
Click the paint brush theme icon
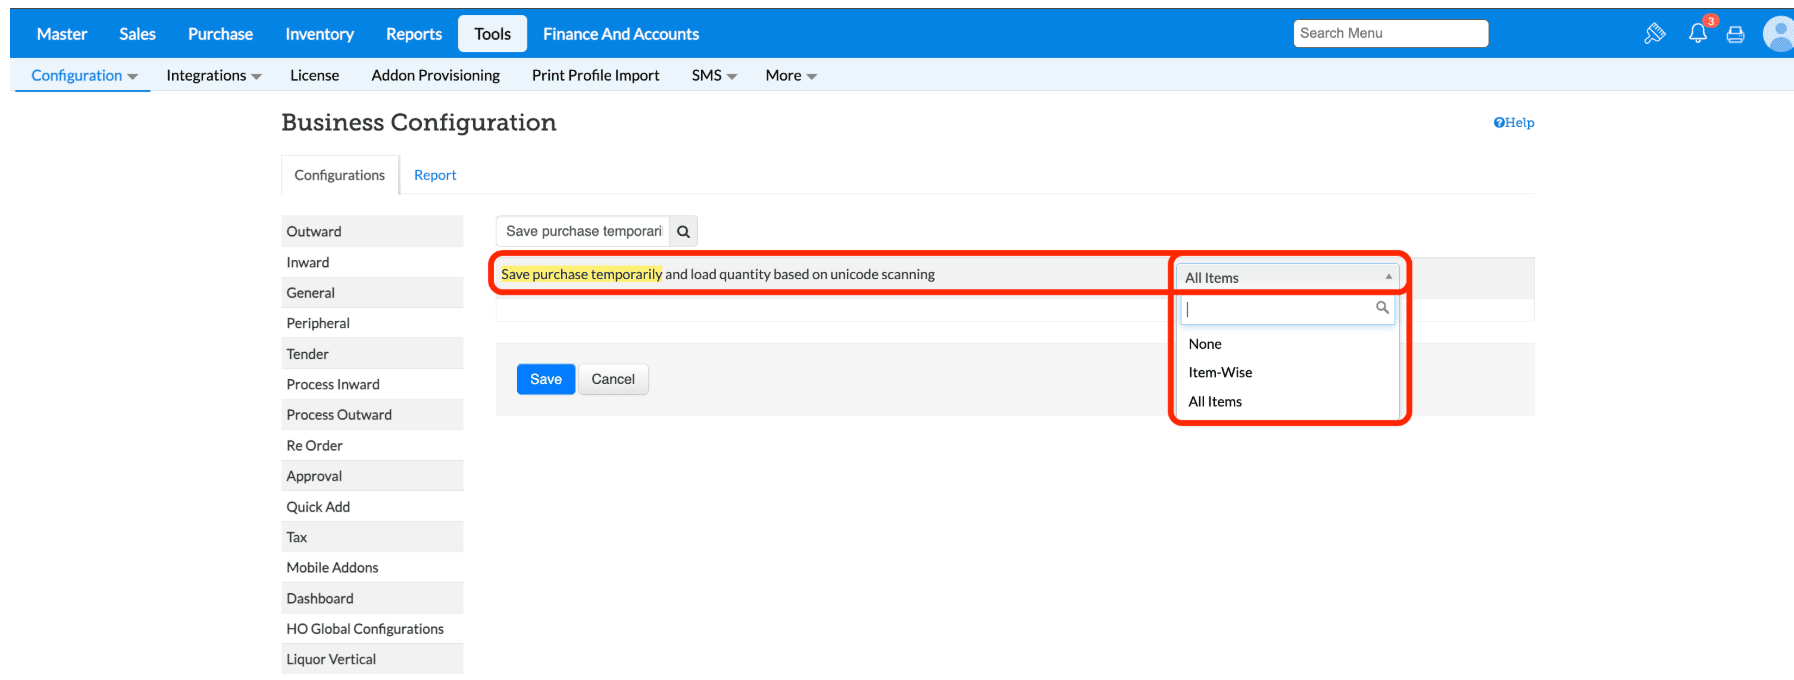(1655, 34)
